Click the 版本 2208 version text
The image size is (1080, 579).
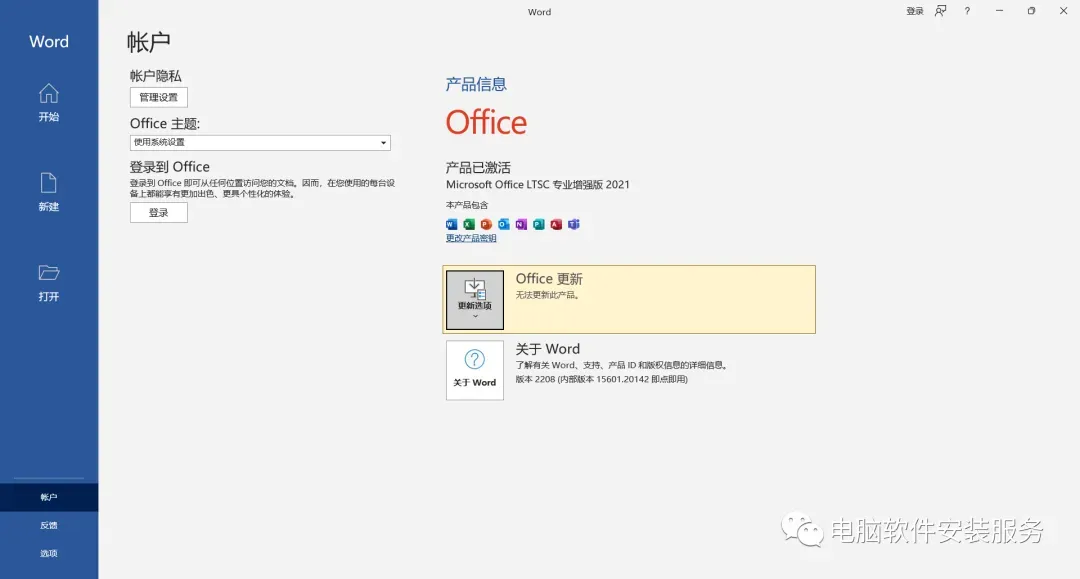pyautogui.click(x=601, y=379)
